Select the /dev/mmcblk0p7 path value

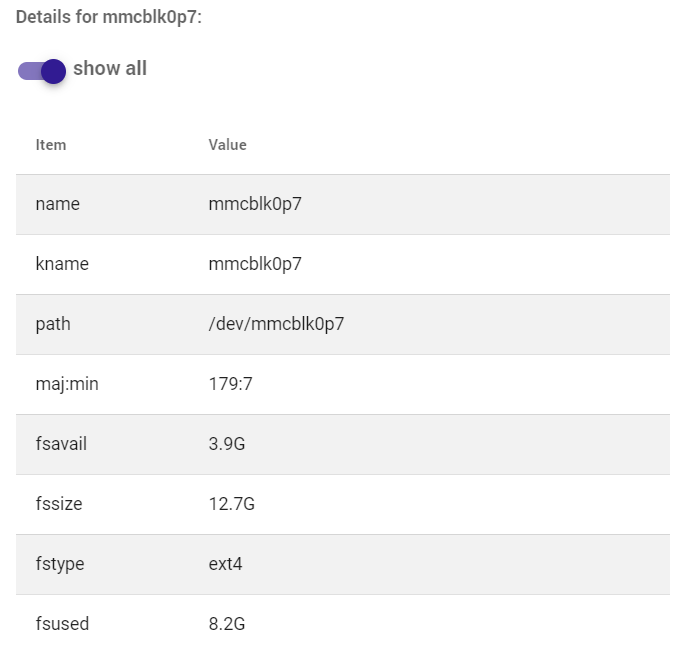click(x=276, y=324)
